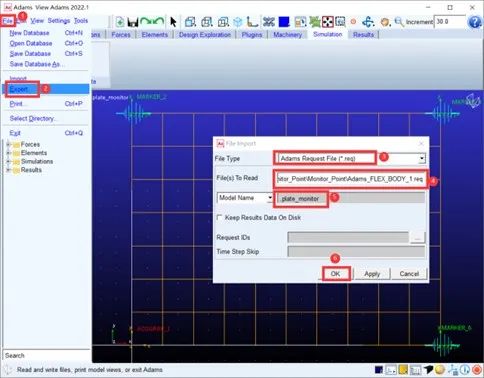Image resolution: width=484 pixels, height=378 pixels.
Task: Click the magnifier zoom icon
Action: point(399,22)
